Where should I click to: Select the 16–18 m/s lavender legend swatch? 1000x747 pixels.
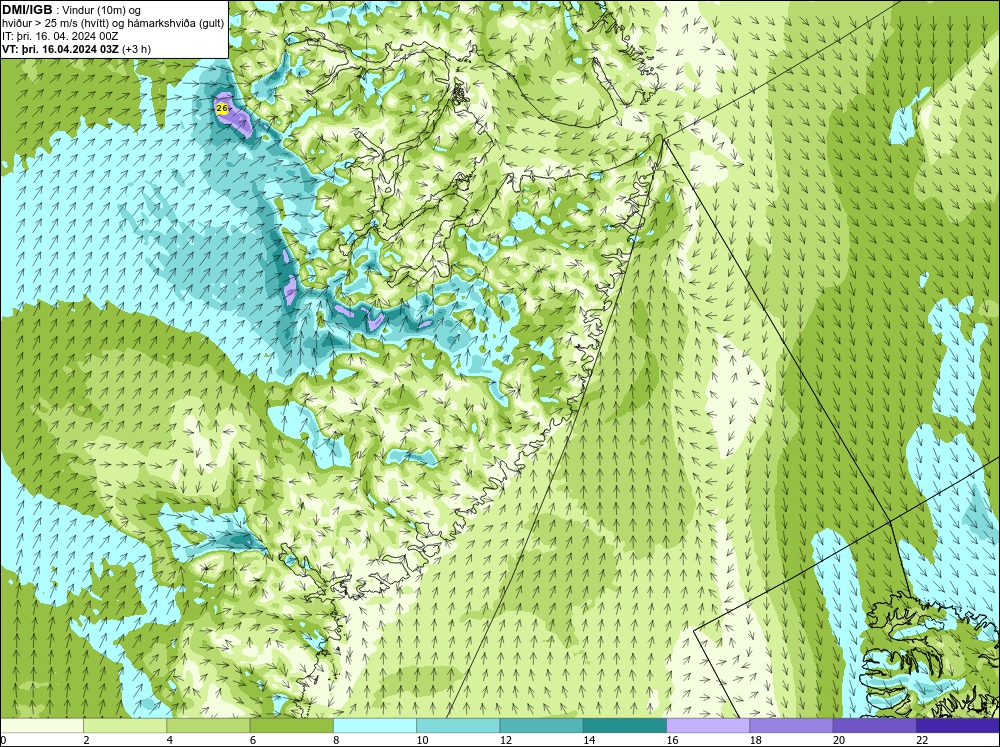[x=708, y=726]
